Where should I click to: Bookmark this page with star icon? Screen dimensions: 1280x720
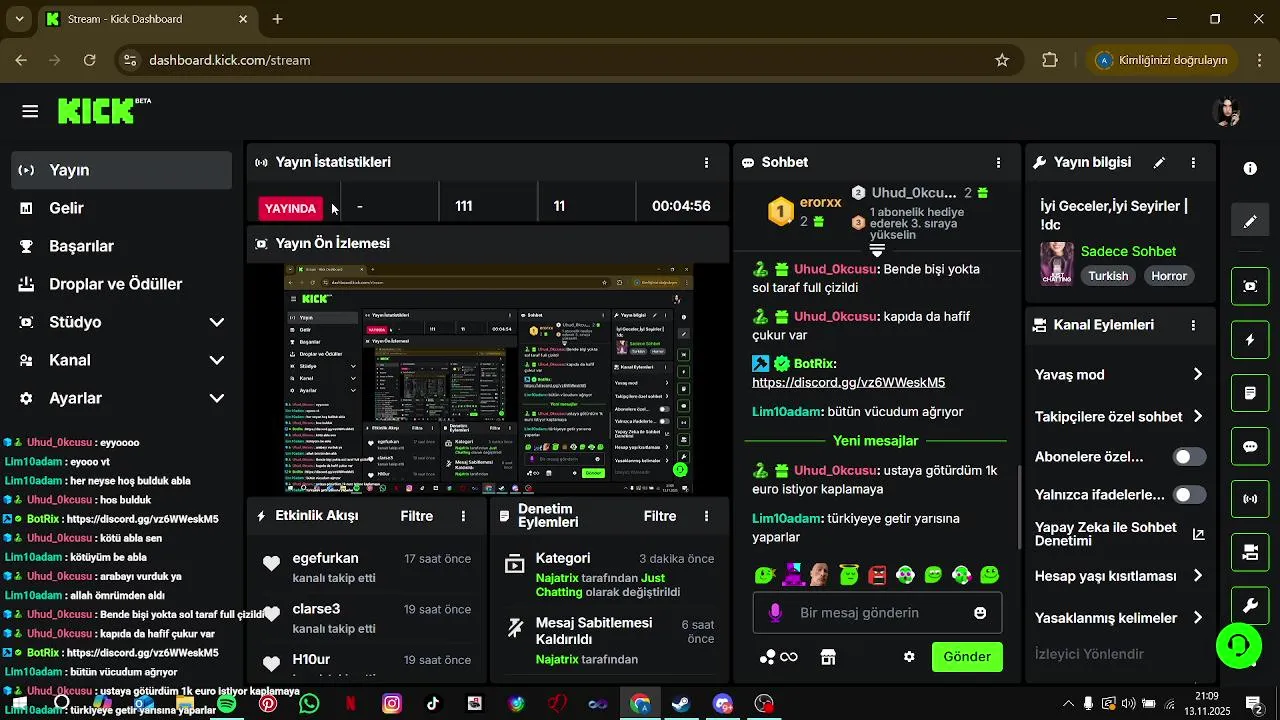[x=1002, y=60]
